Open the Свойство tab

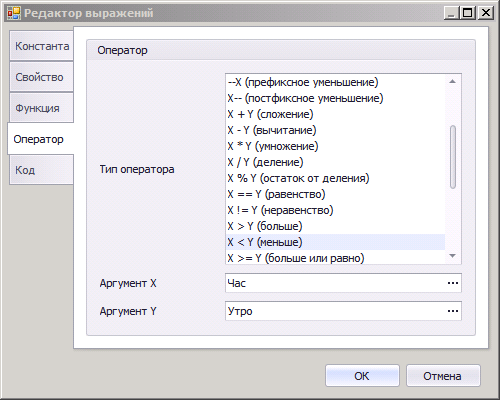click(42, 77)
